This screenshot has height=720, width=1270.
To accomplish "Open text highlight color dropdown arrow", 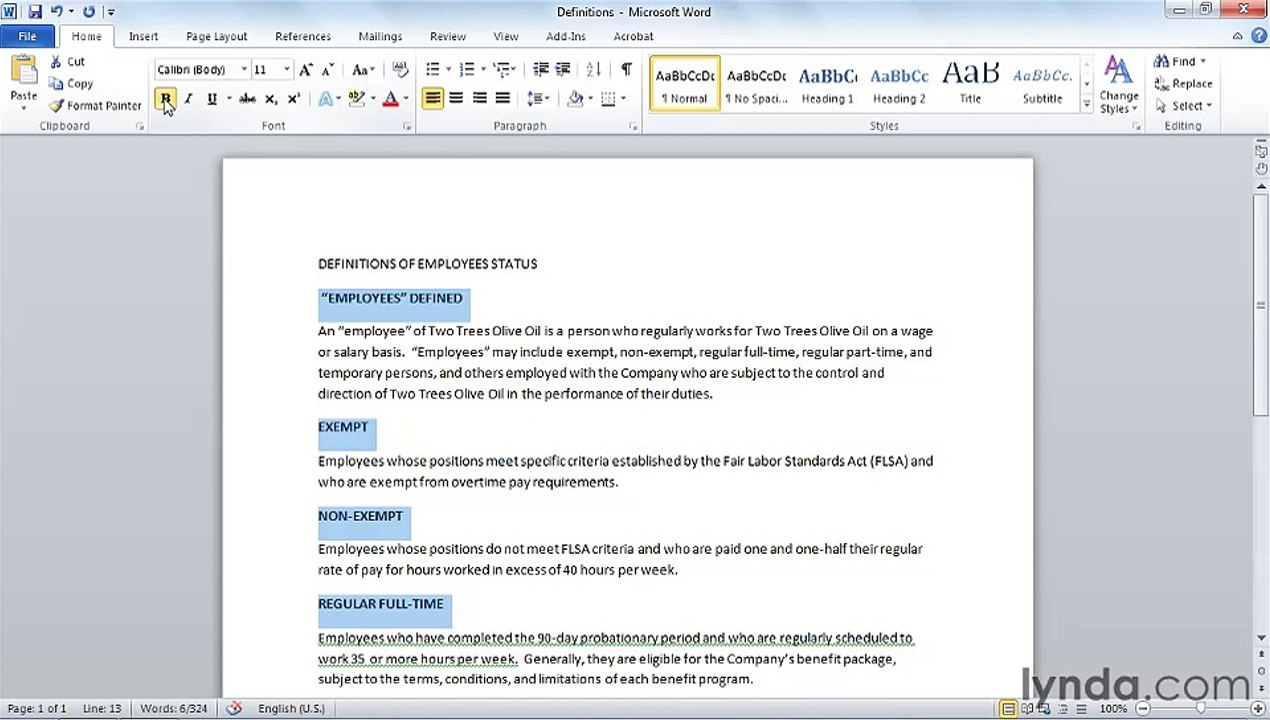I will [372, 99].
